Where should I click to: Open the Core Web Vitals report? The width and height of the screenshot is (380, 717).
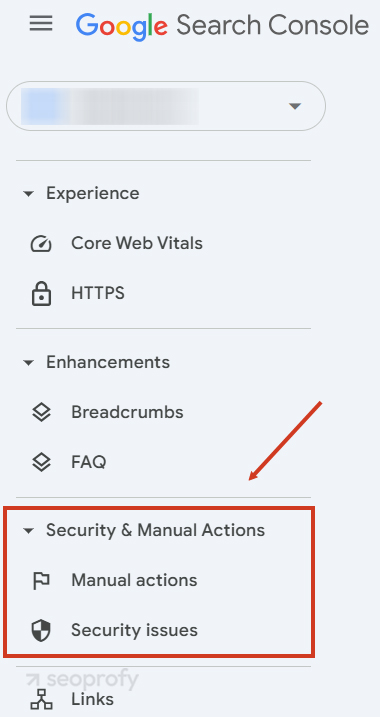coord(137,243)
